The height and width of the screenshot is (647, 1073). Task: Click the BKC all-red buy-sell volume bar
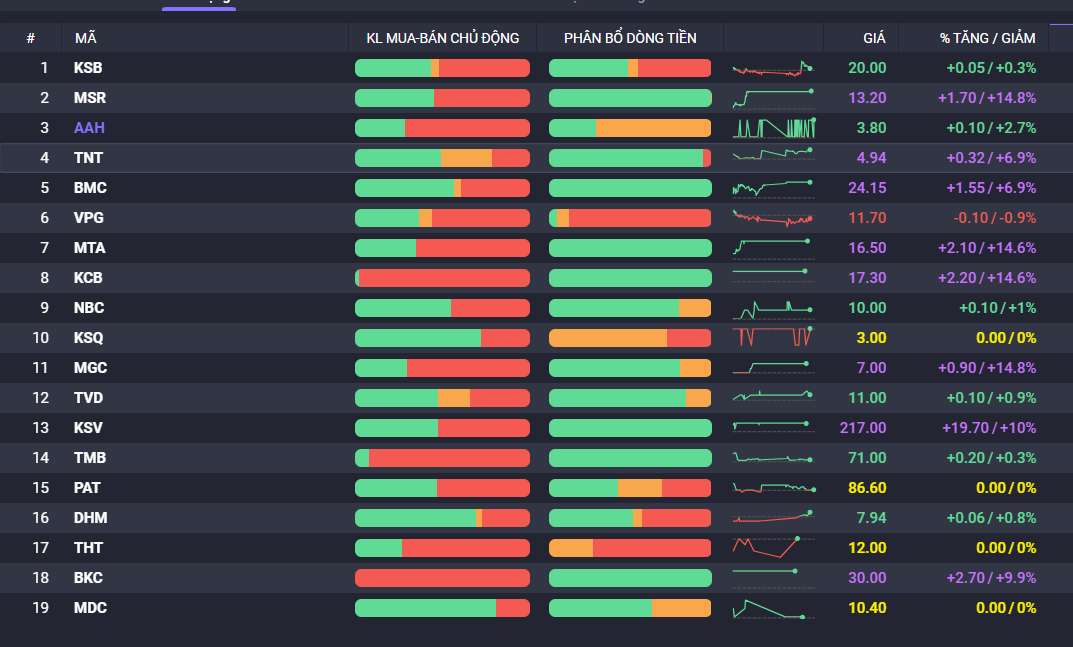pos(442,578)
